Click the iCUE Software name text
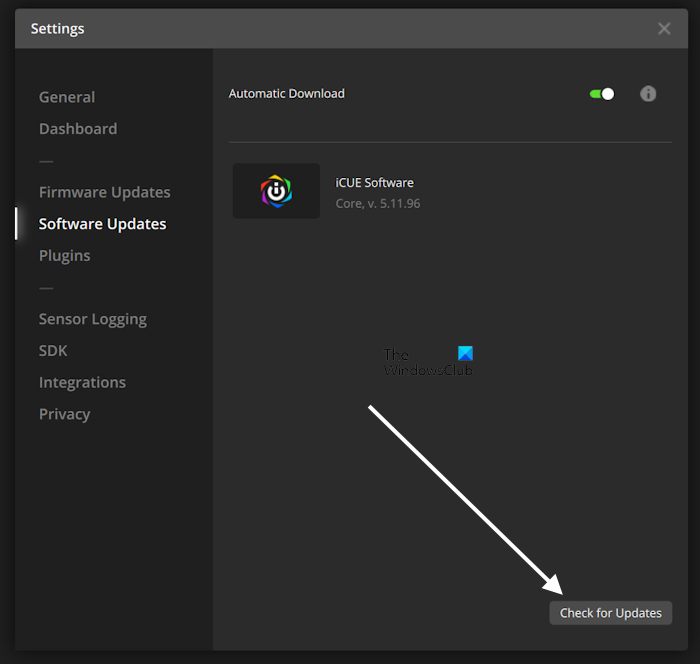This screenshot has width=700, height=664. click(374, 183)
